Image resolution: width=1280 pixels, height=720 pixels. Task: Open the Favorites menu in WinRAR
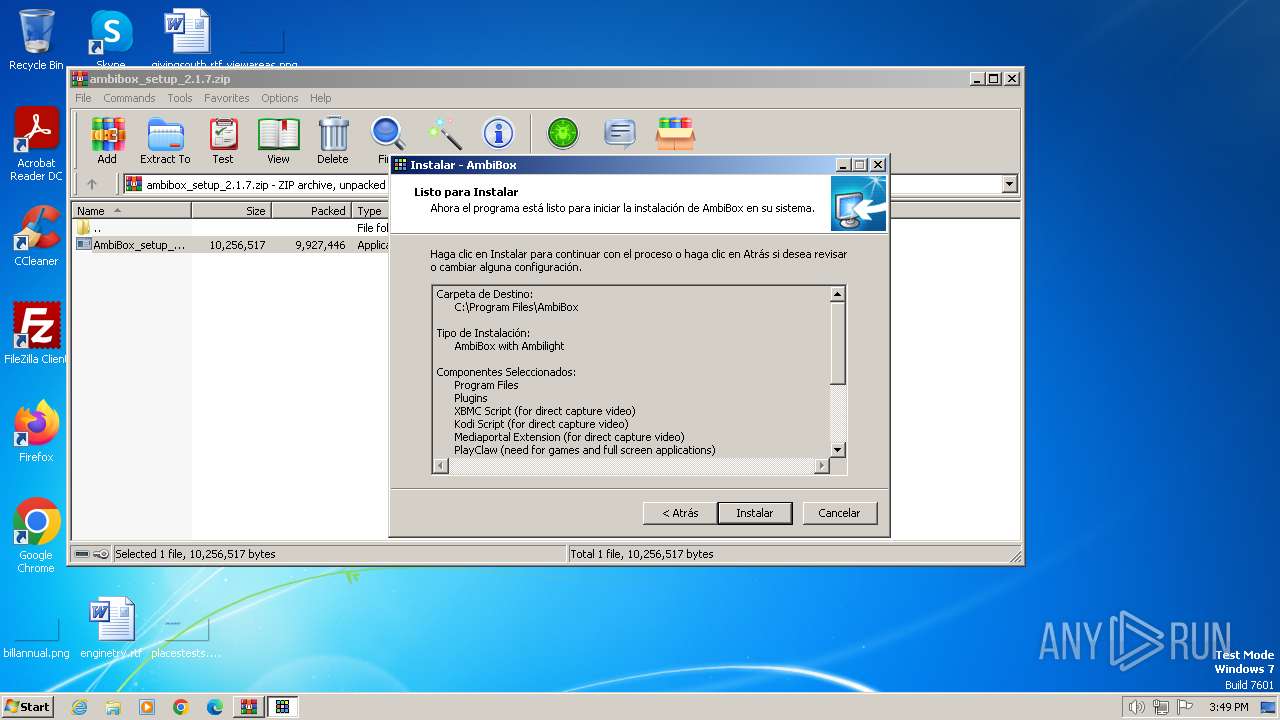coord(227,98)
